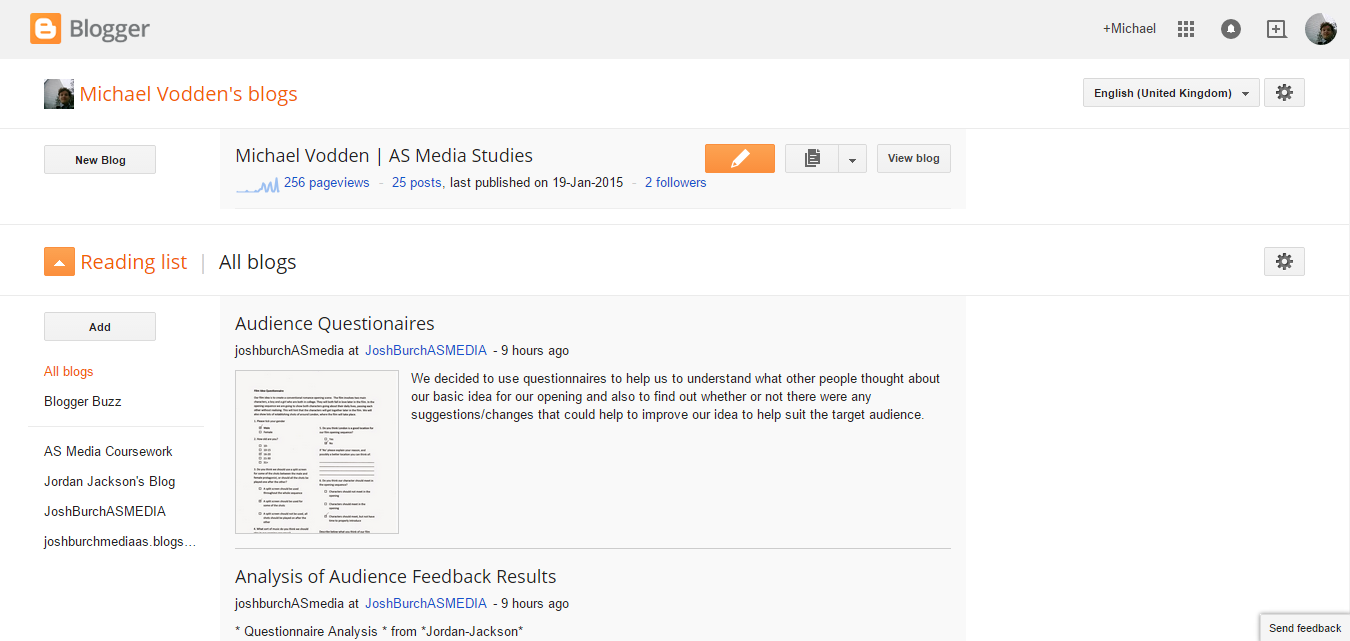The width and height of the screenshot is (1350, 641).
Task: Open JoshBurchASMEDIA link under Audience Questionaires
Action: 426,351
